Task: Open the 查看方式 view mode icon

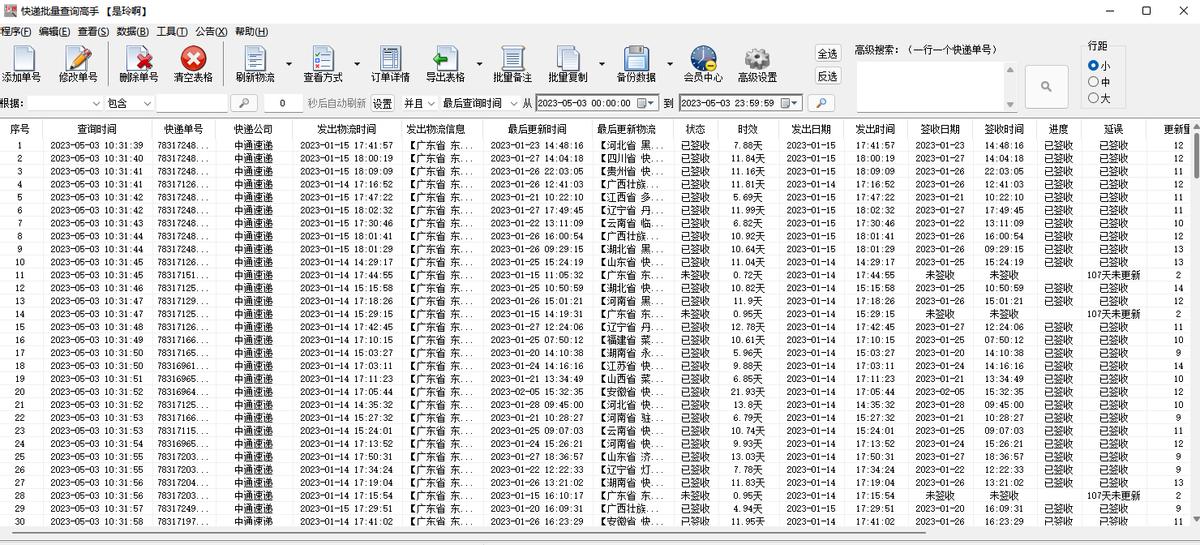Action: coord(322,58)
